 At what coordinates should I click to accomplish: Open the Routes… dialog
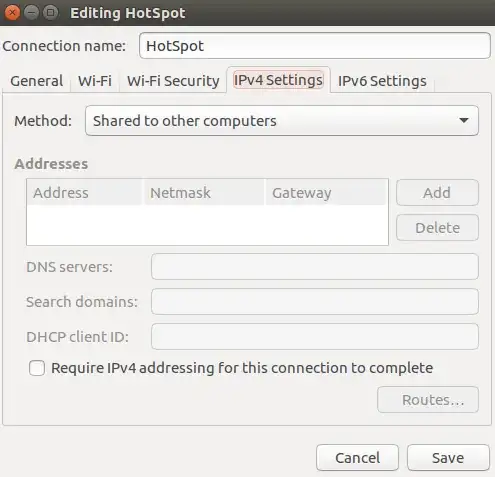[428, 400]
